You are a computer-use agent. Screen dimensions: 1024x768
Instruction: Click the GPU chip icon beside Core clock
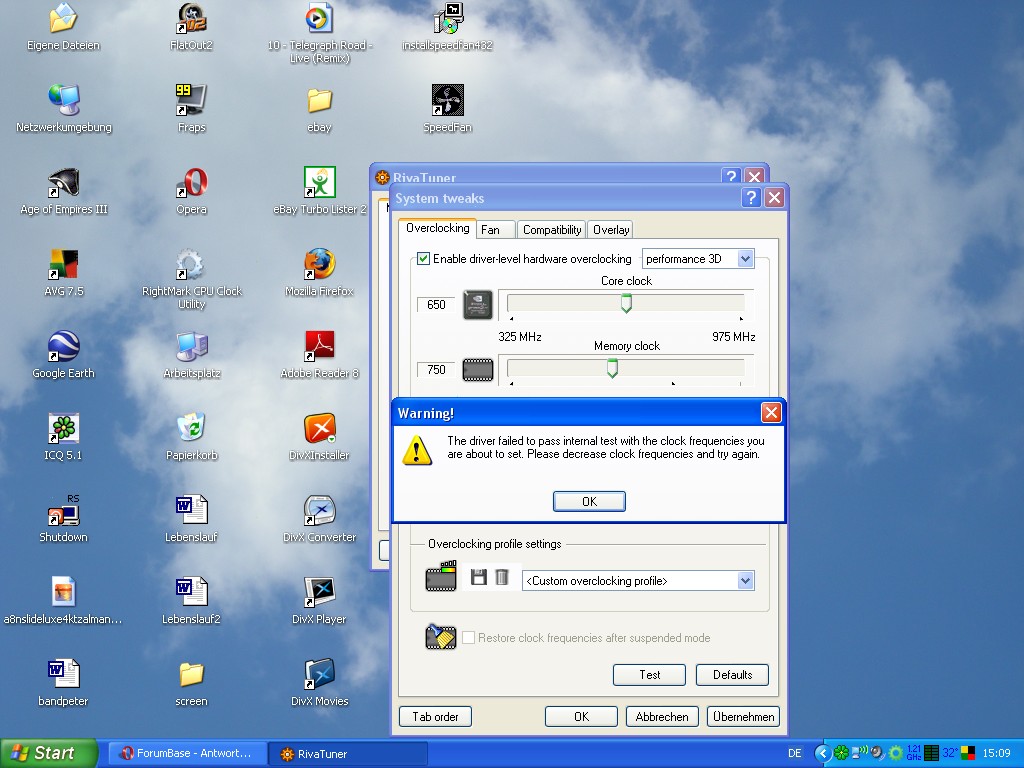coord(477,305)
